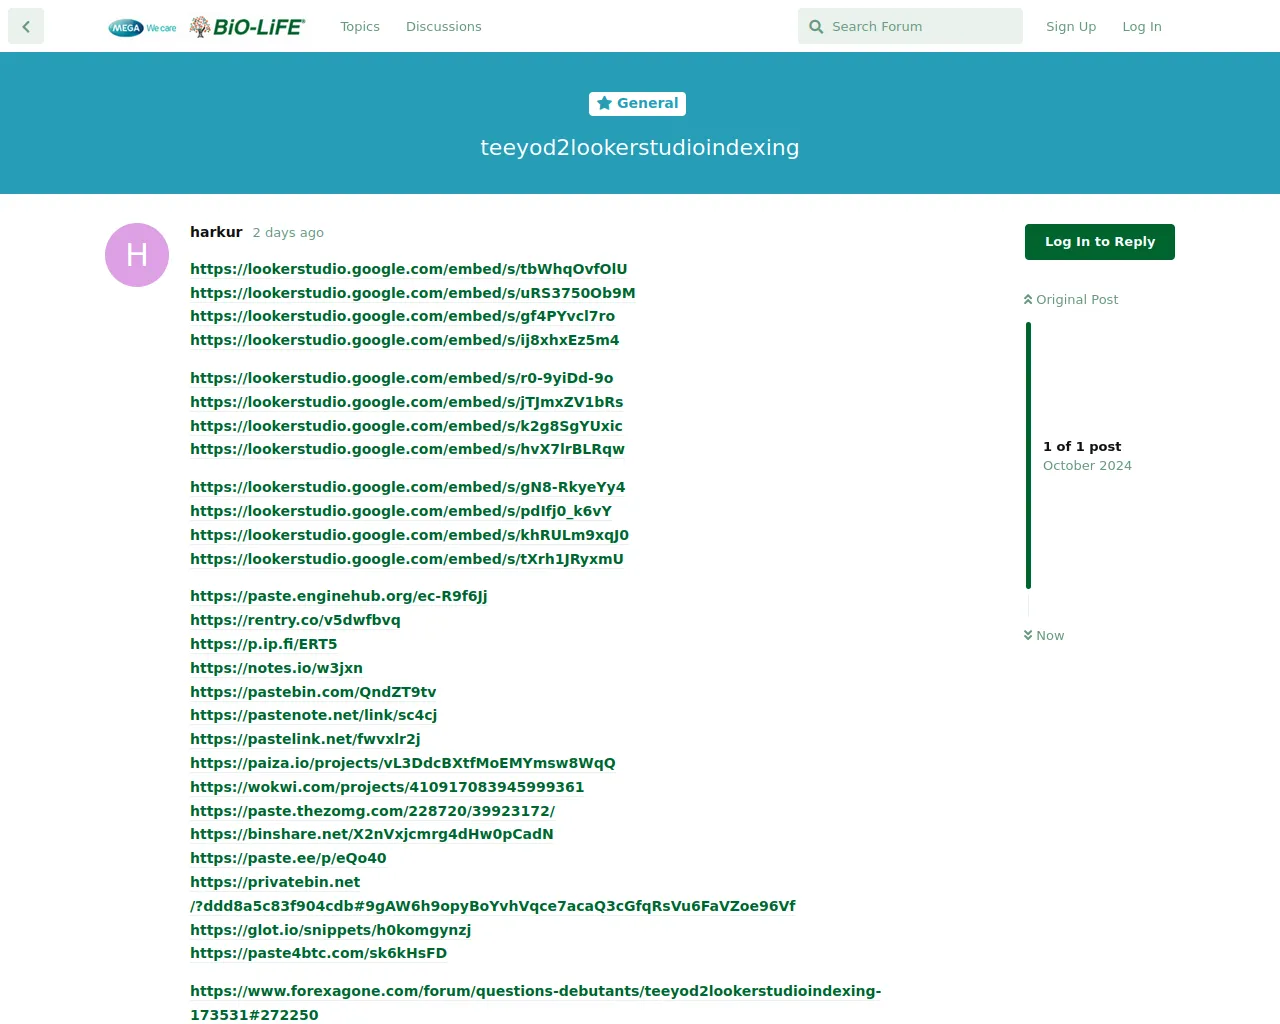Open the MEGA We care logo

(142, 27)
